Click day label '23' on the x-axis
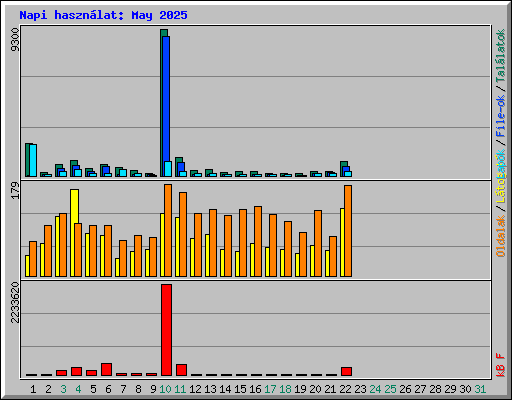 (x=361, y=389)
